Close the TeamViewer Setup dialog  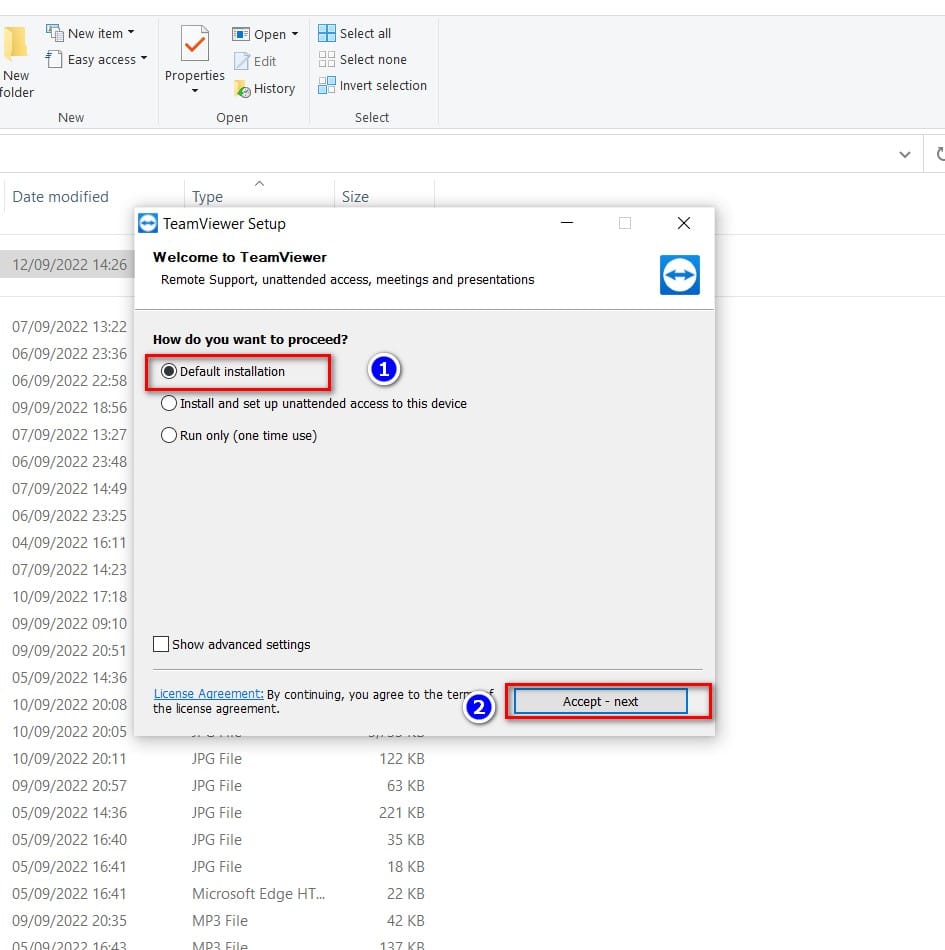tap(684, 223)
